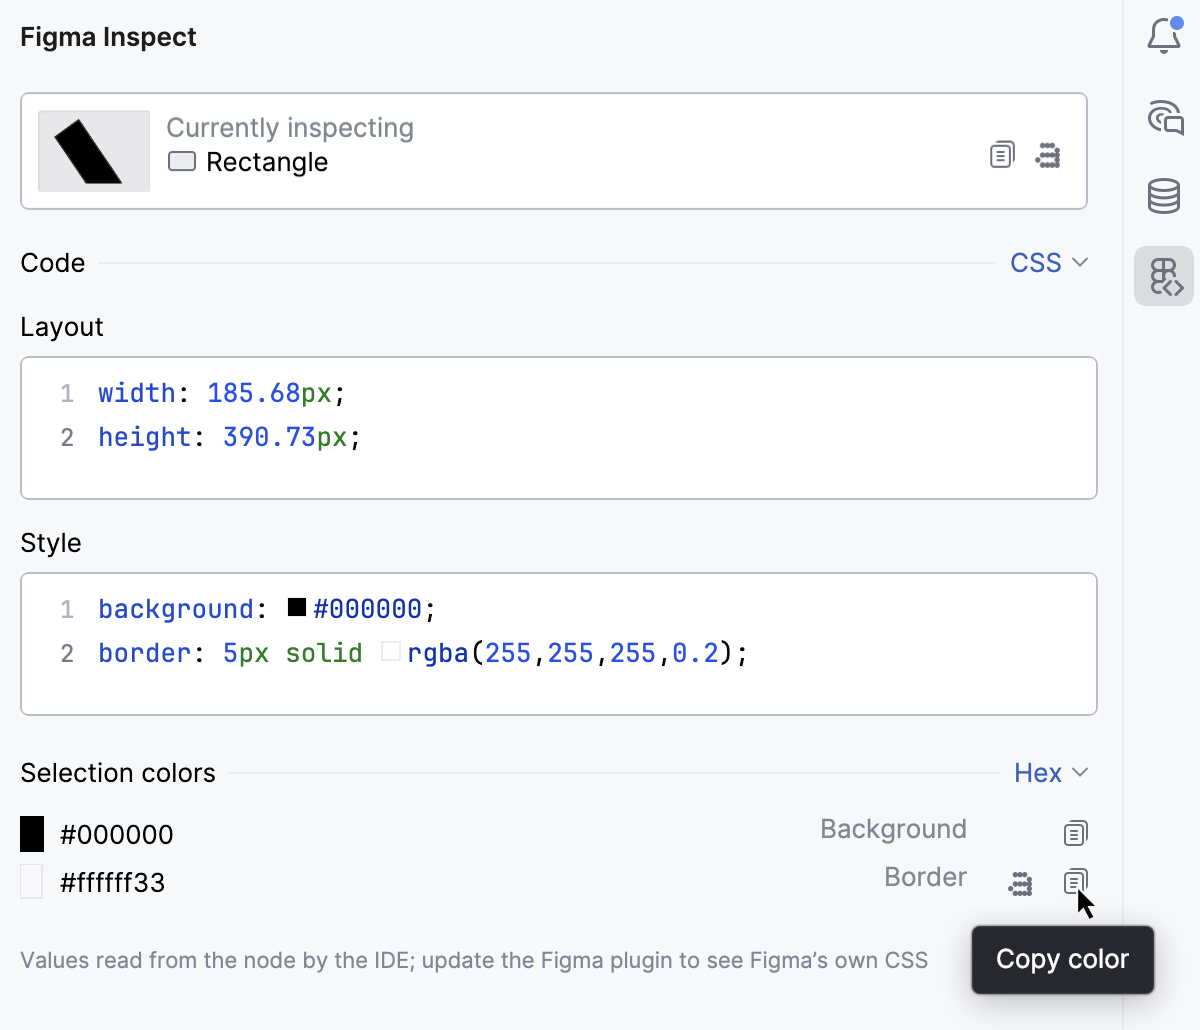1200x1030 pixels.
Task: Click the Background color label
Action: 893,829
